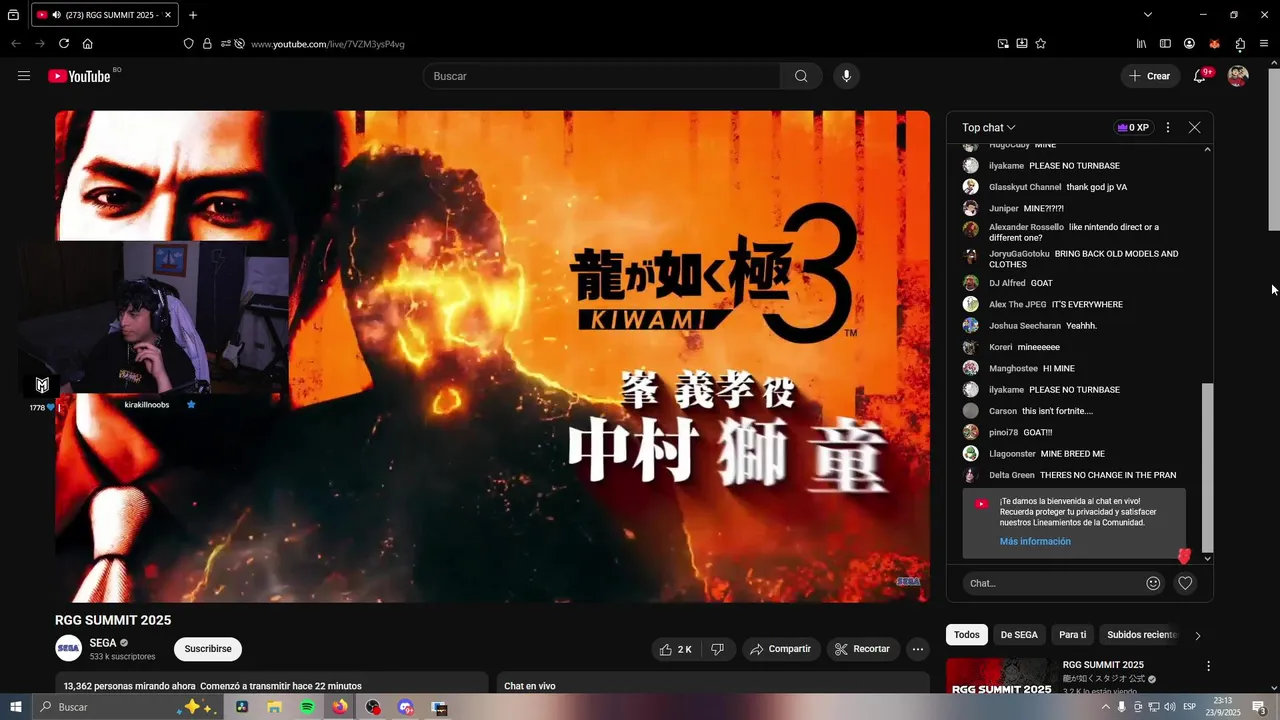Show more filter chips arrow
Image resolution: width=1280 pixels, height=720 pixels.
(1197, 635)
